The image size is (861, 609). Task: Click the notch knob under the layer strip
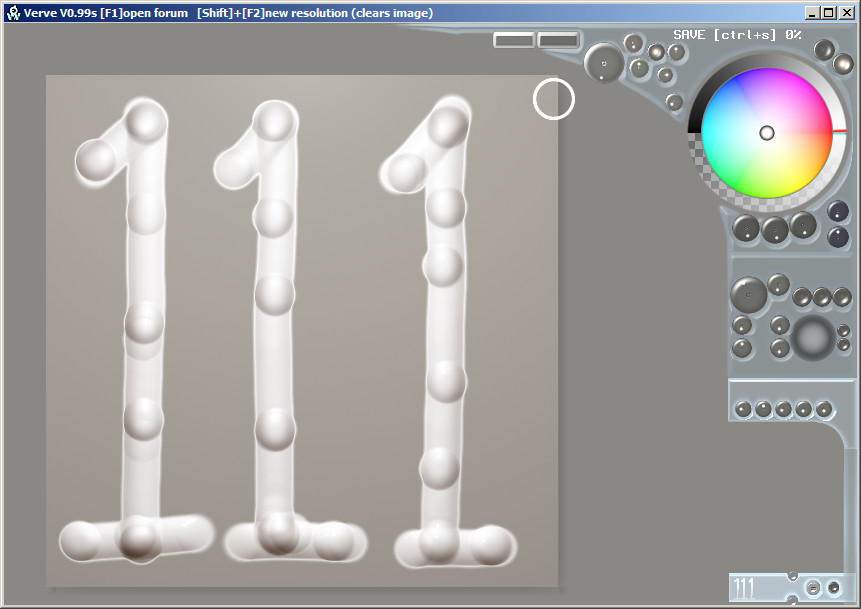(x=792, y=599)
